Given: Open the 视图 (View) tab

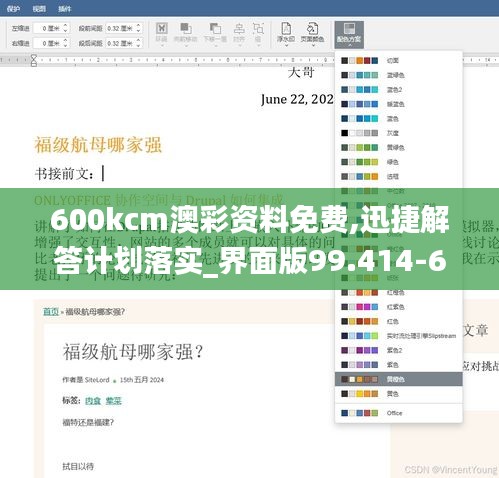Looking at the screenshot, I should pos(39,9).
